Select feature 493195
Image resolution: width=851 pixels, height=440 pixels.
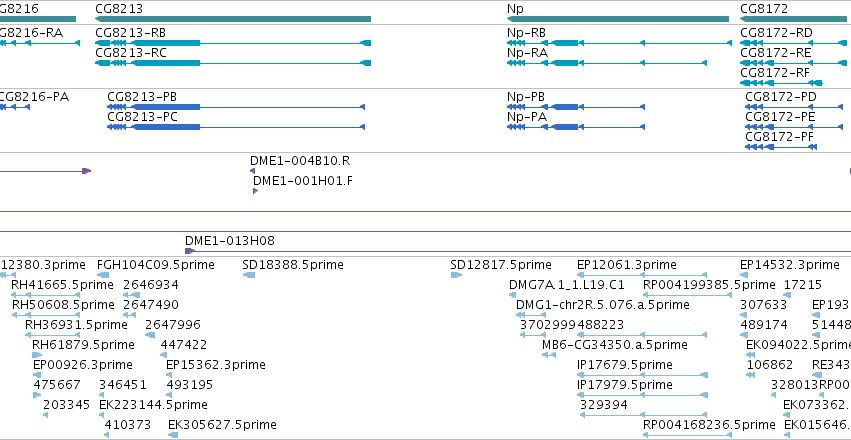pyautogui.click(x=169, y=395)
